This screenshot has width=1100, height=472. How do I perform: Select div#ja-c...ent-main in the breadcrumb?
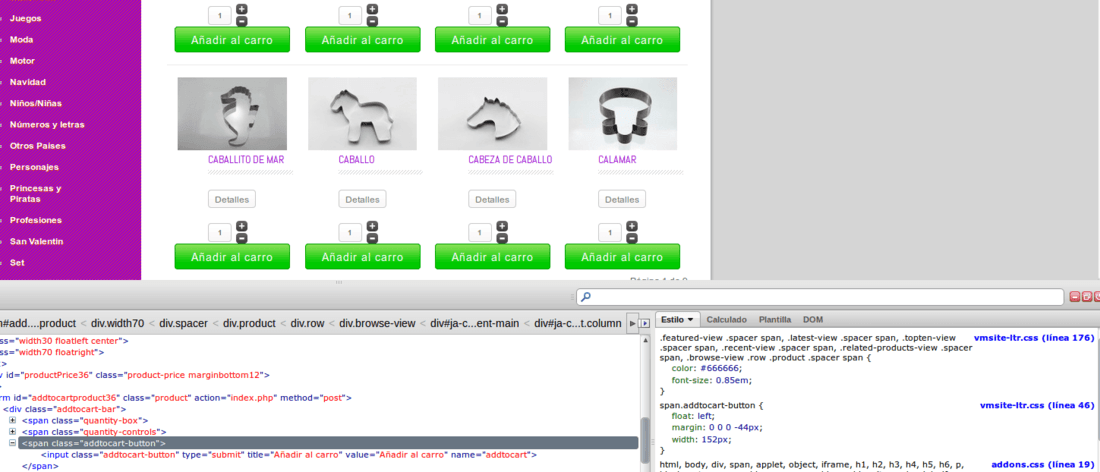coord(475,323)
